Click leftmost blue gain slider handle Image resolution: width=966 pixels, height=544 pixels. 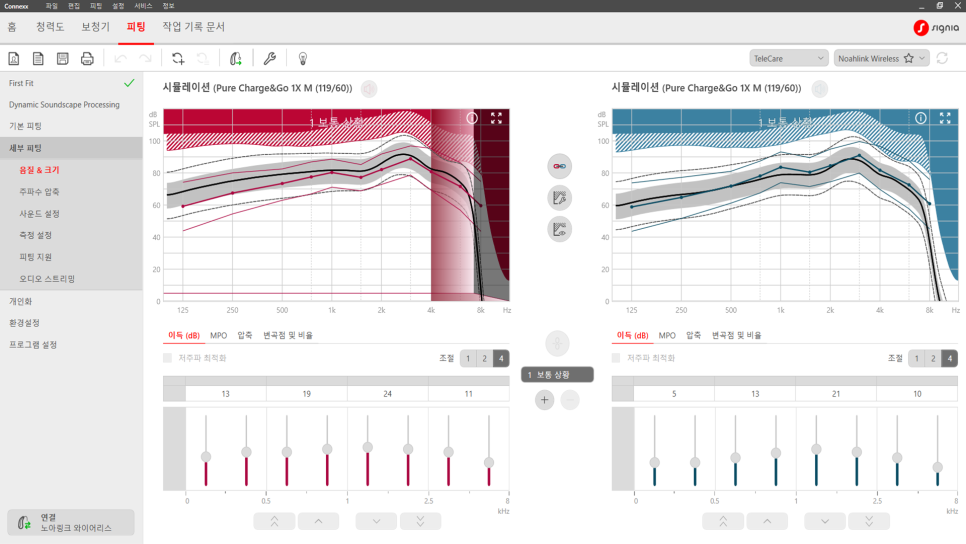[654, 463]
